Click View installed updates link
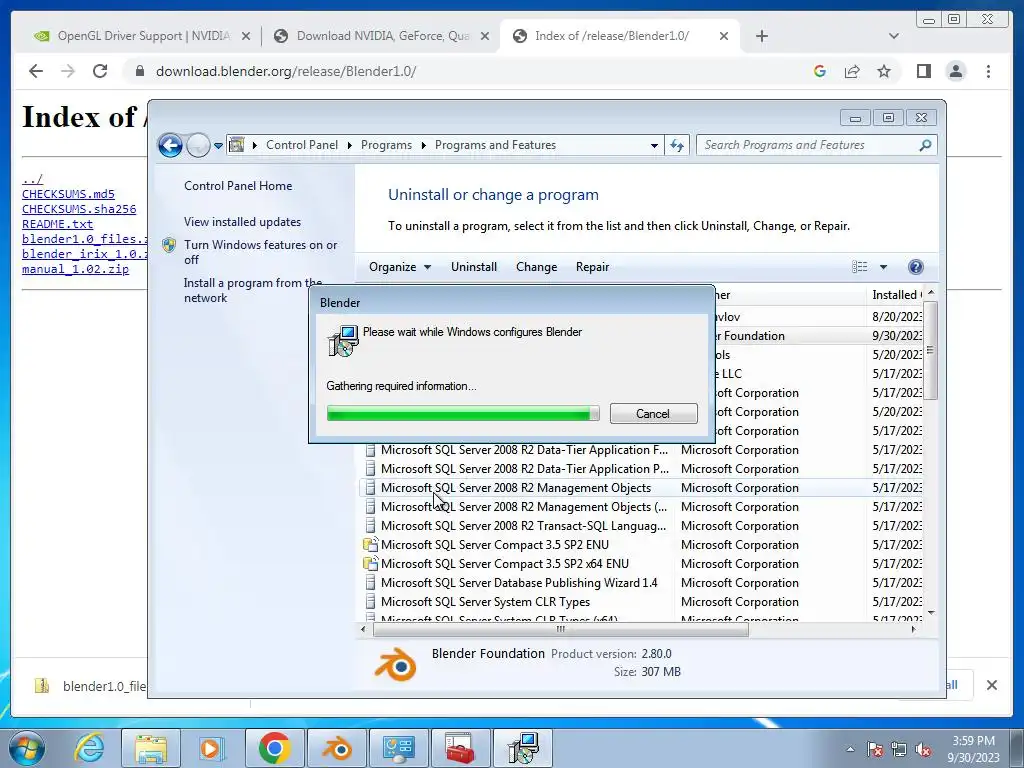The height and width of the screenshot is (768, 1024). click(242, 221)
